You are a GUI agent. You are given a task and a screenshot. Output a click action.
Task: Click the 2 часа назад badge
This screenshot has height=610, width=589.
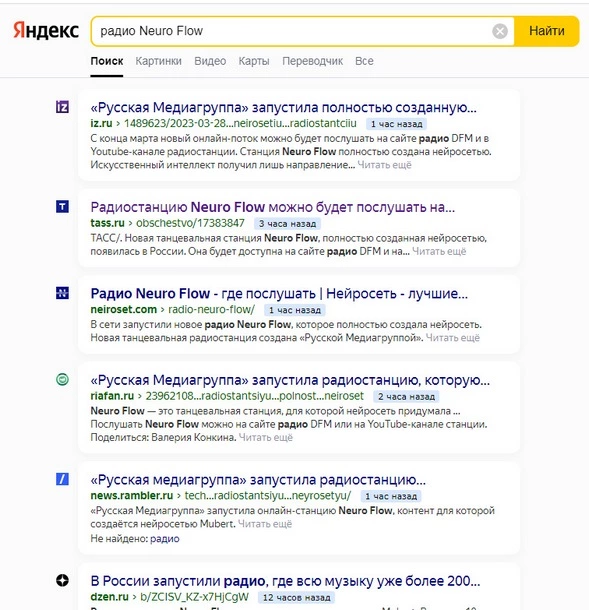tap(406, 396)
